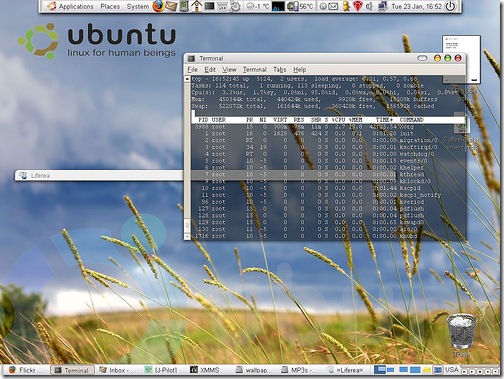Open the Help menu in Terminal
Screen dimensions: 504x379
pyautogui.click(x=300, y=70)
